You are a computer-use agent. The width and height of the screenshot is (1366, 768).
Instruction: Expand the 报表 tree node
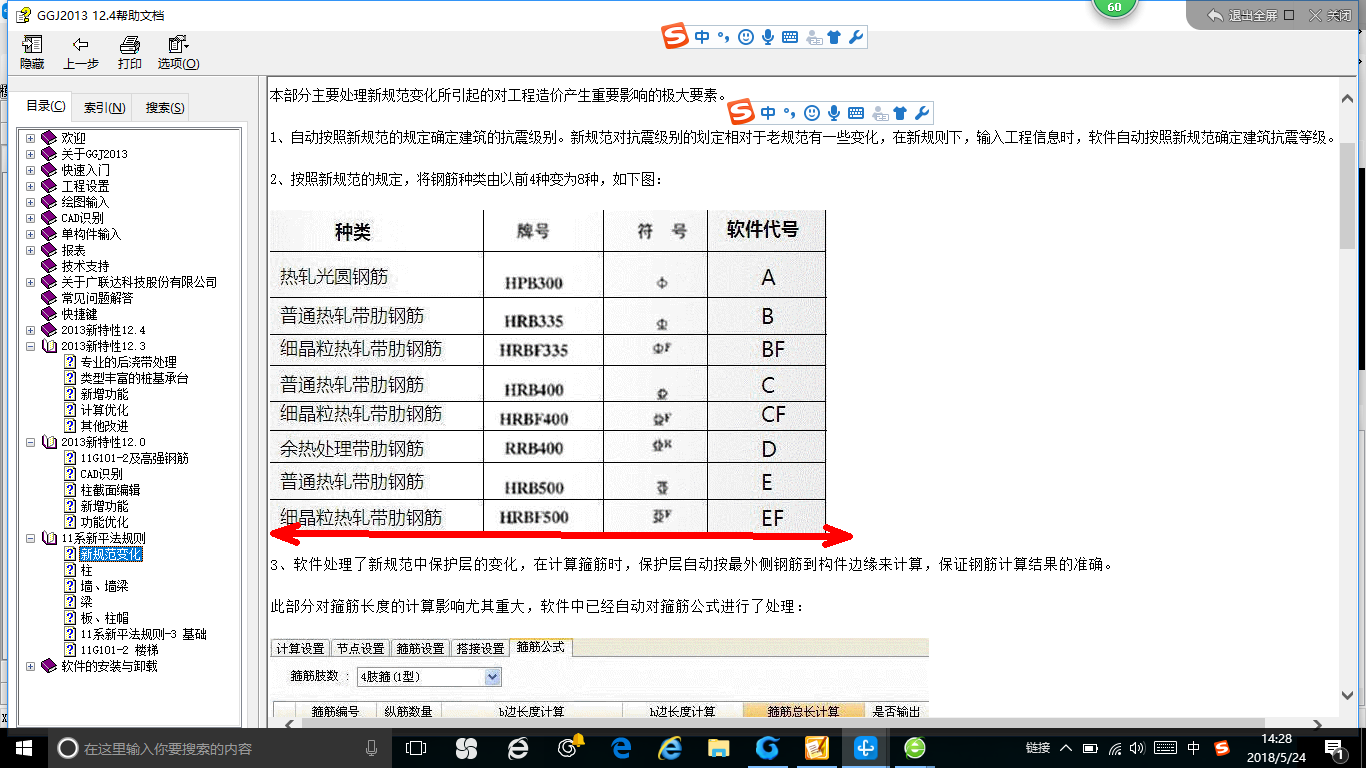point(31,250)
